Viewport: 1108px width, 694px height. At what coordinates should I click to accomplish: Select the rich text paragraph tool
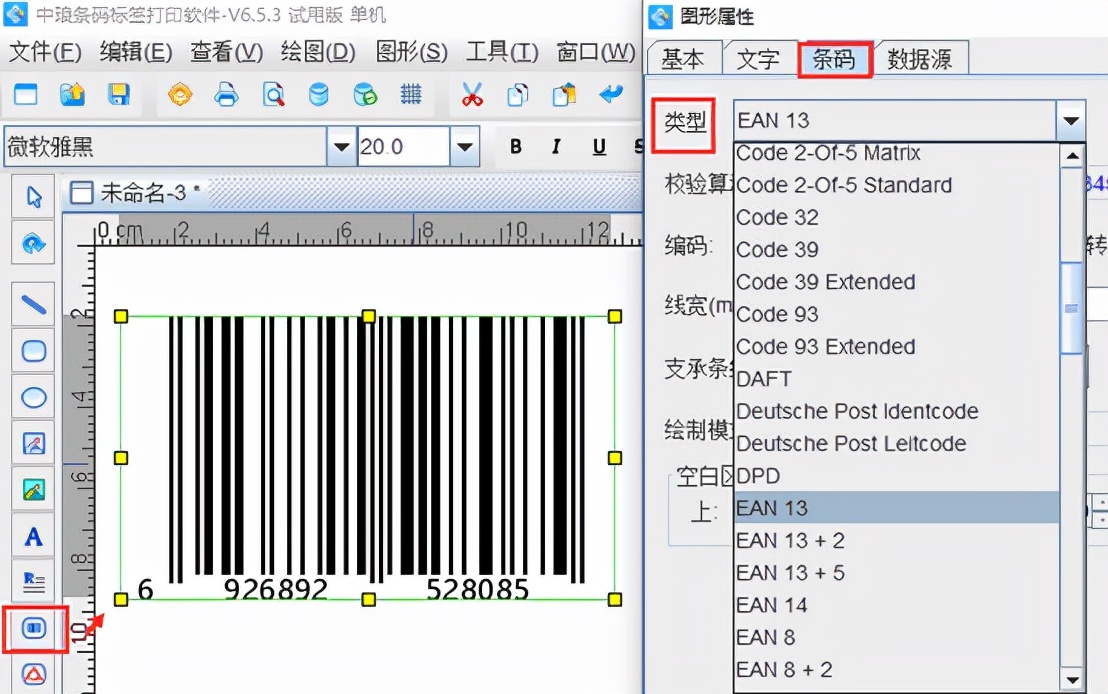[x=33, y=582]
